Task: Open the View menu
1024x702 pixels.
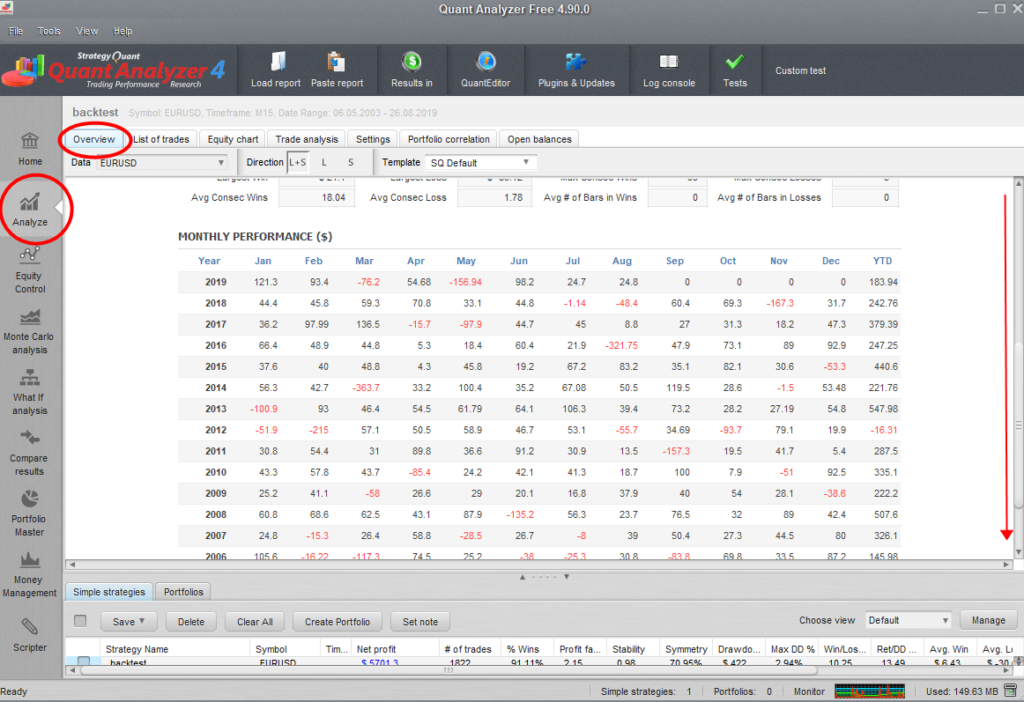Action: (87, 31)
